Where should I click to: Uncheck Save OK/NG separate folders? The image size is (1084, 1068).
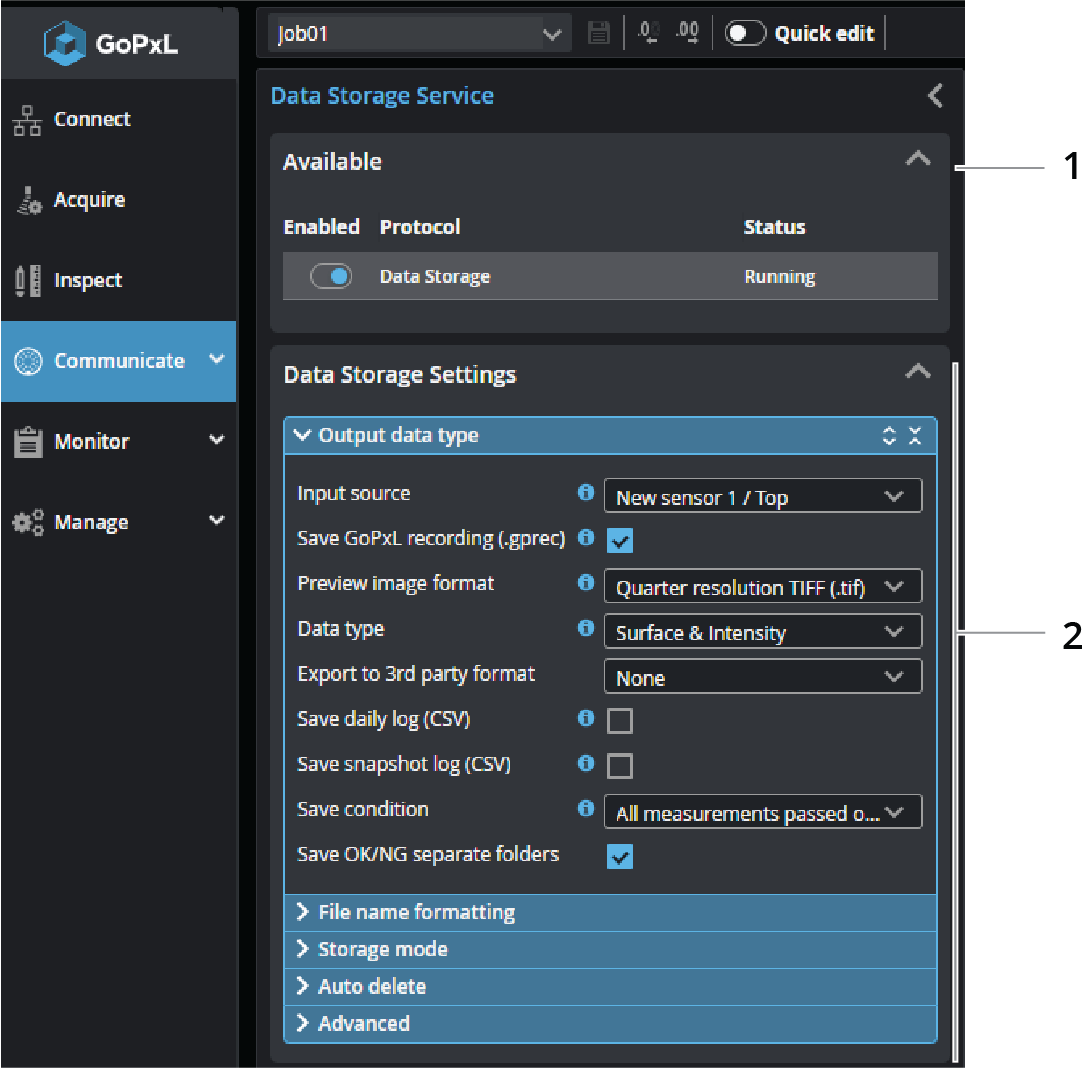620,857
